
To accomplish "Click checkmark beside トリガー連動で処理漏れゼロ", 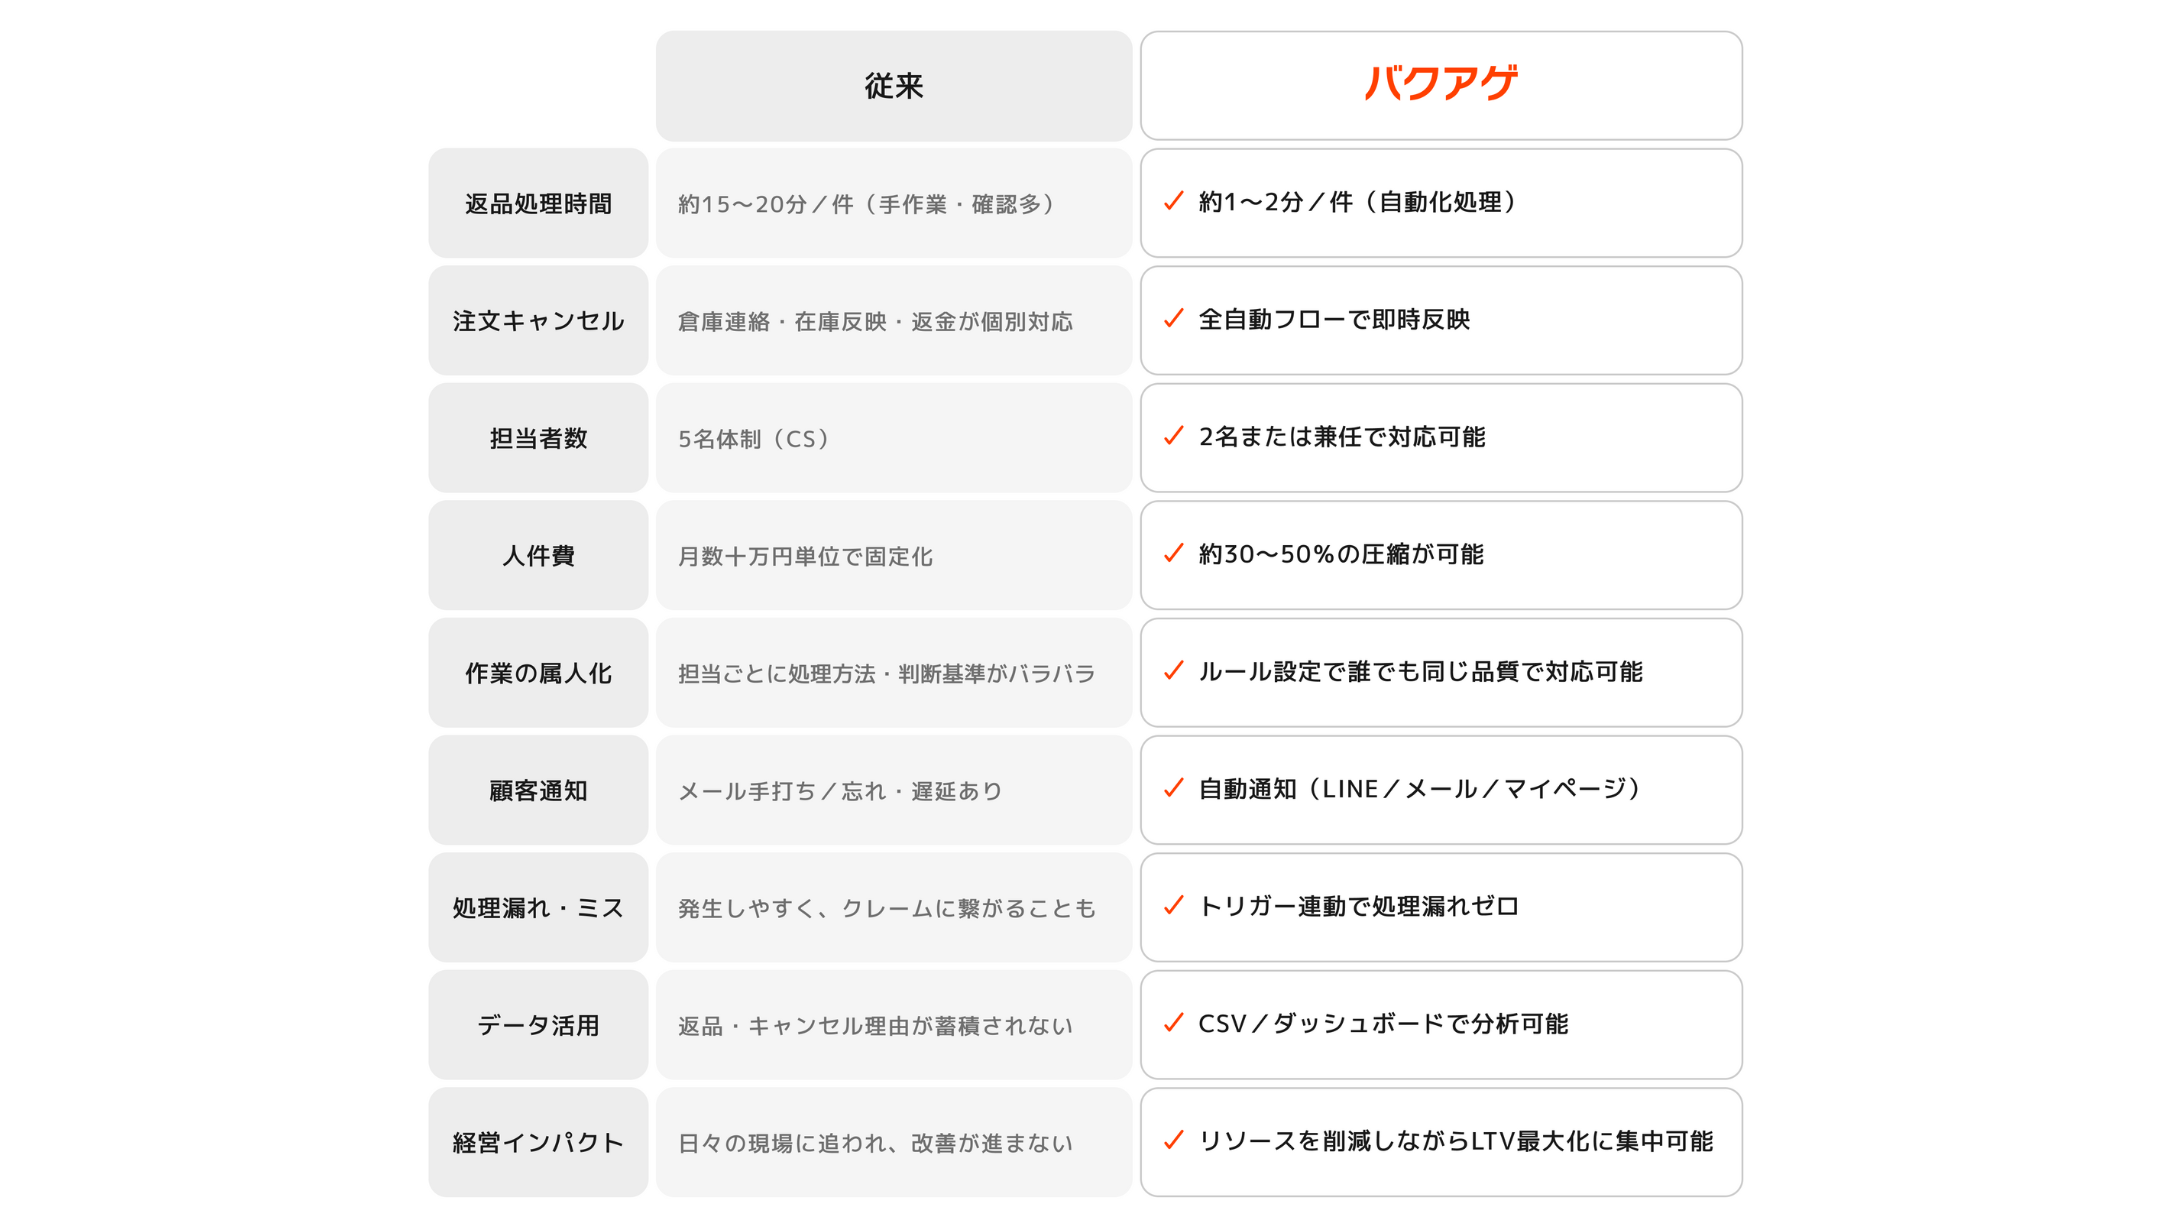I will [x=1174, y=906].
